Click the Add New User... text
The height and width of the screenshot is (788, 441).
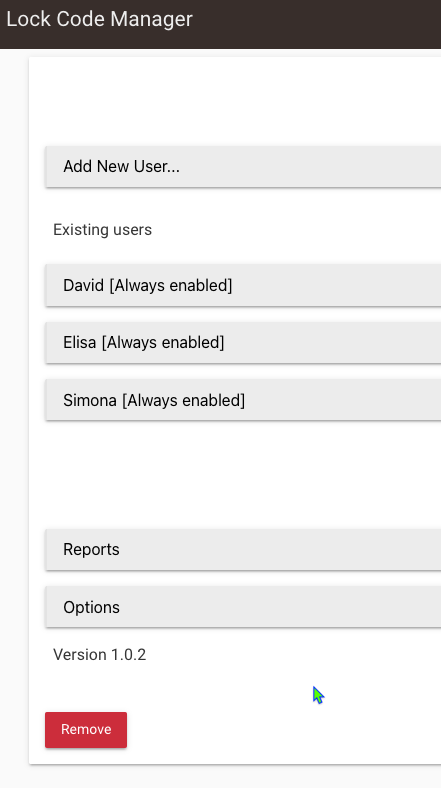[x=122, y=167]
